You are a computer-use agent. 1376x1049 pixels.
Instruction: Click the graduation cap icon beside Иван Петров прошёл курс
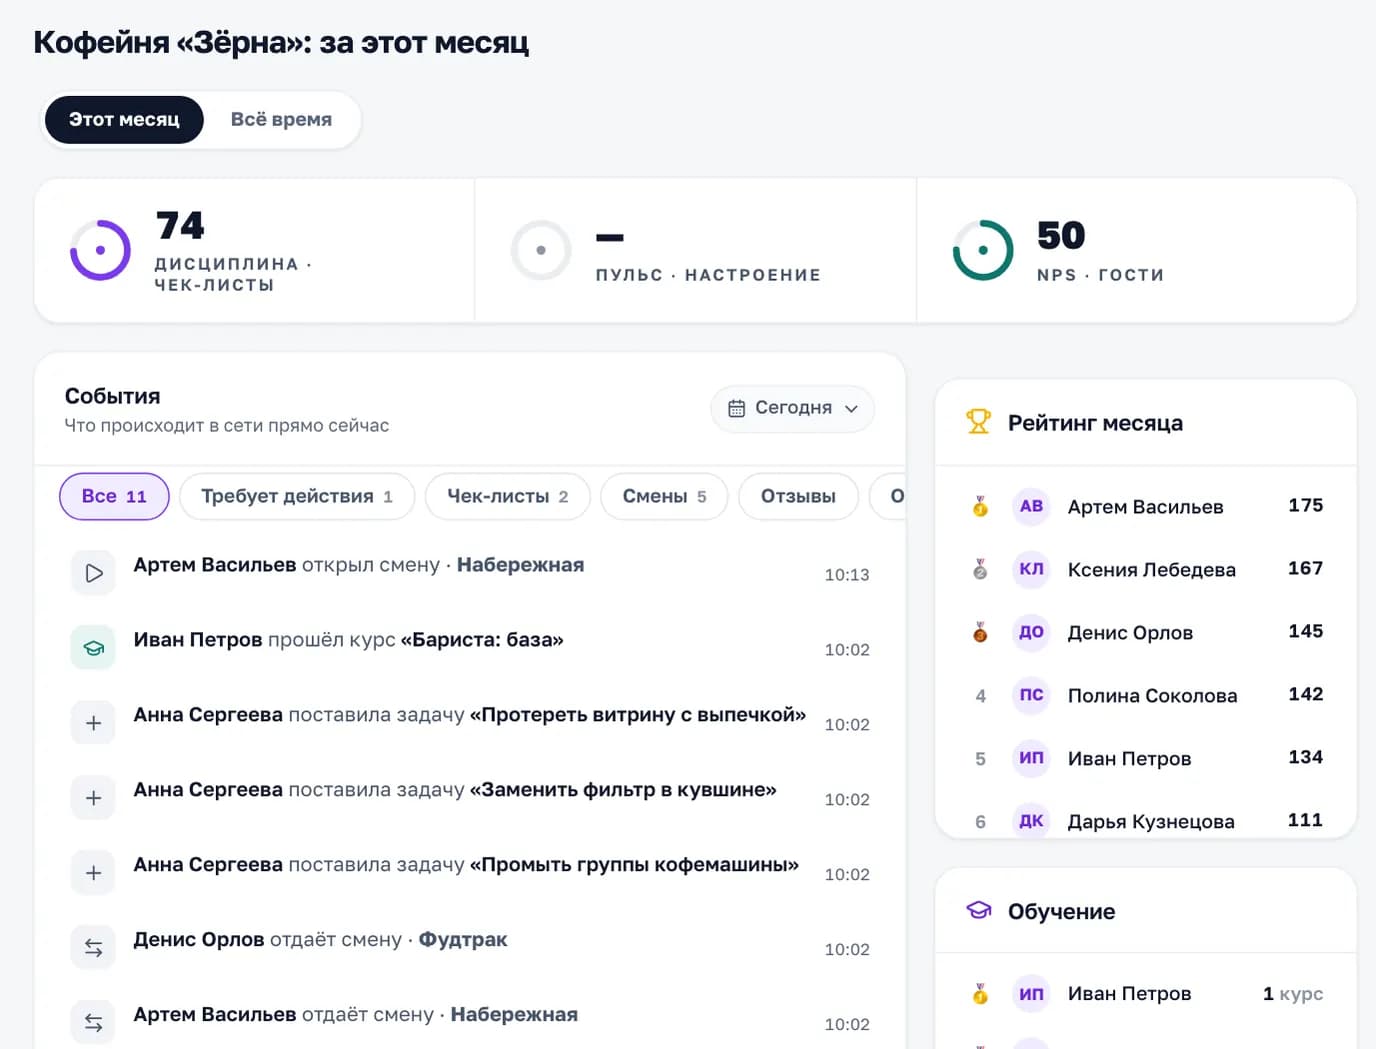tap(93, 648)
